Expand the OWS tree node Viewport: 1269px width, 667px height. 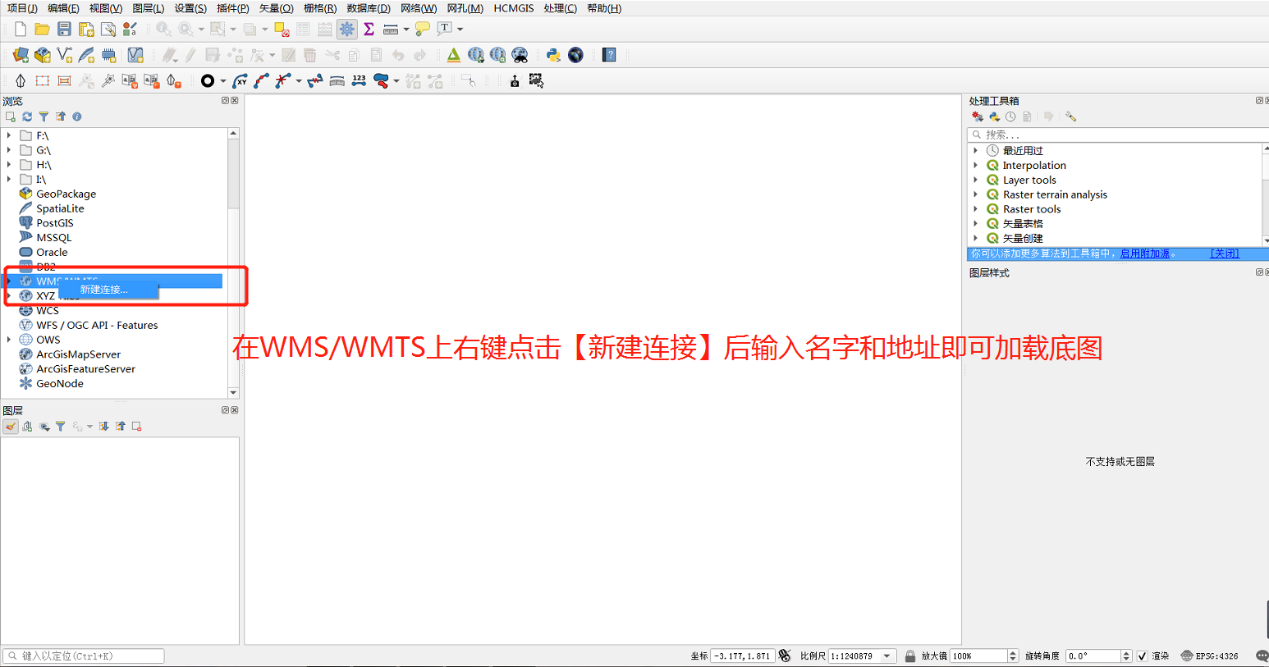tap(9, 340)
